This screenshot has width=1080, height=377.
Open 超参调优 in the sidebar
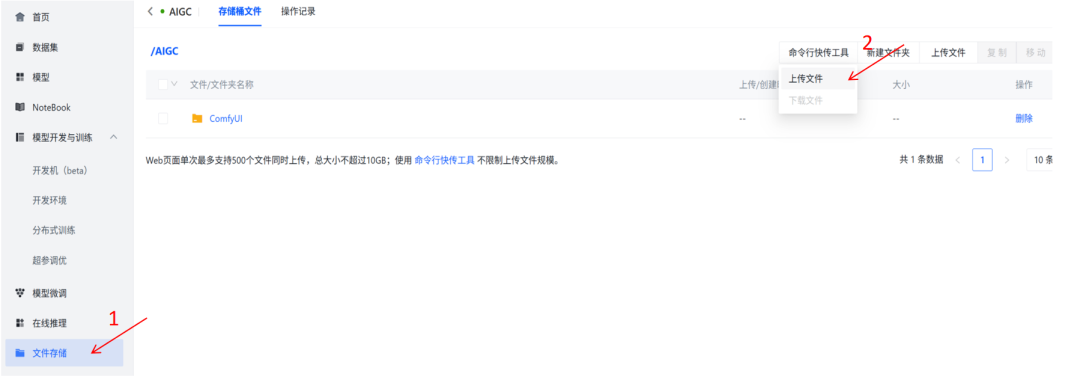click(50, 261)
